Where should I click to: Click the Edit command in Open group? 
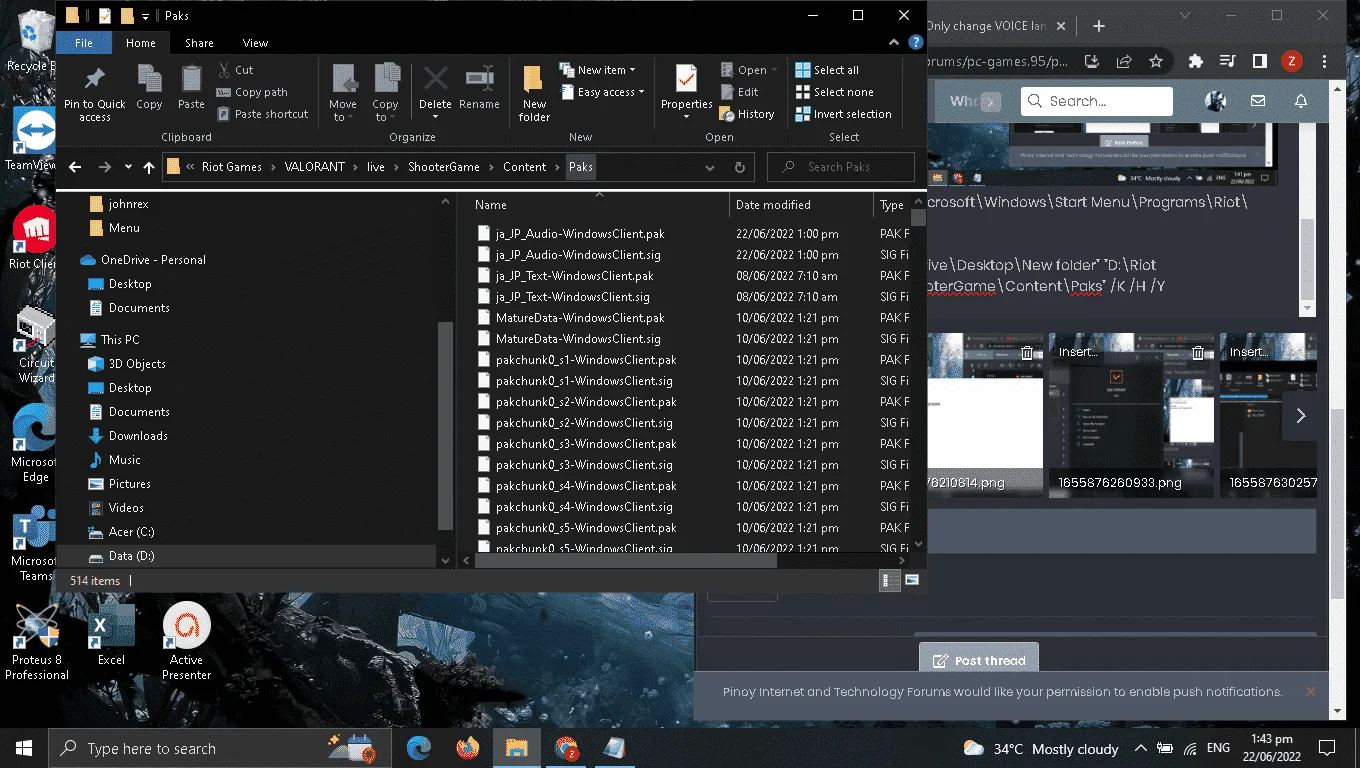(x=740, y=92)
